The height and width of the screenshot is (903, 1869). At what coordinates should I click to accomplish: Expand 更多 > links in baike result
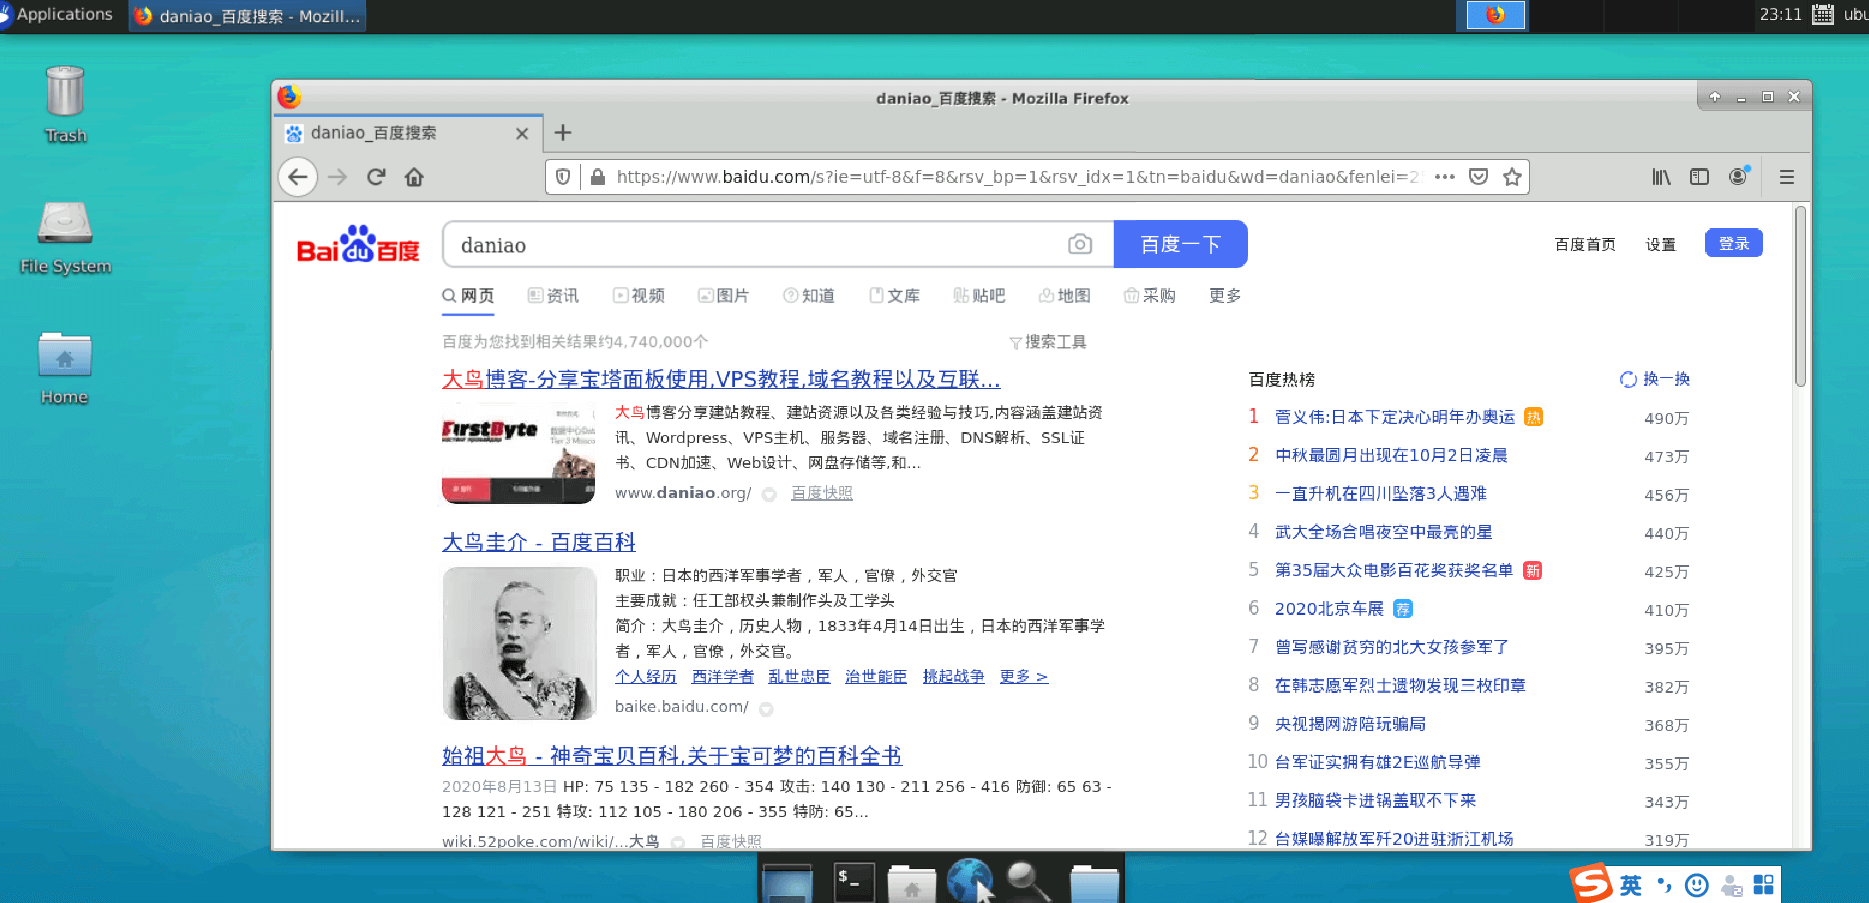click(1024, 677)
